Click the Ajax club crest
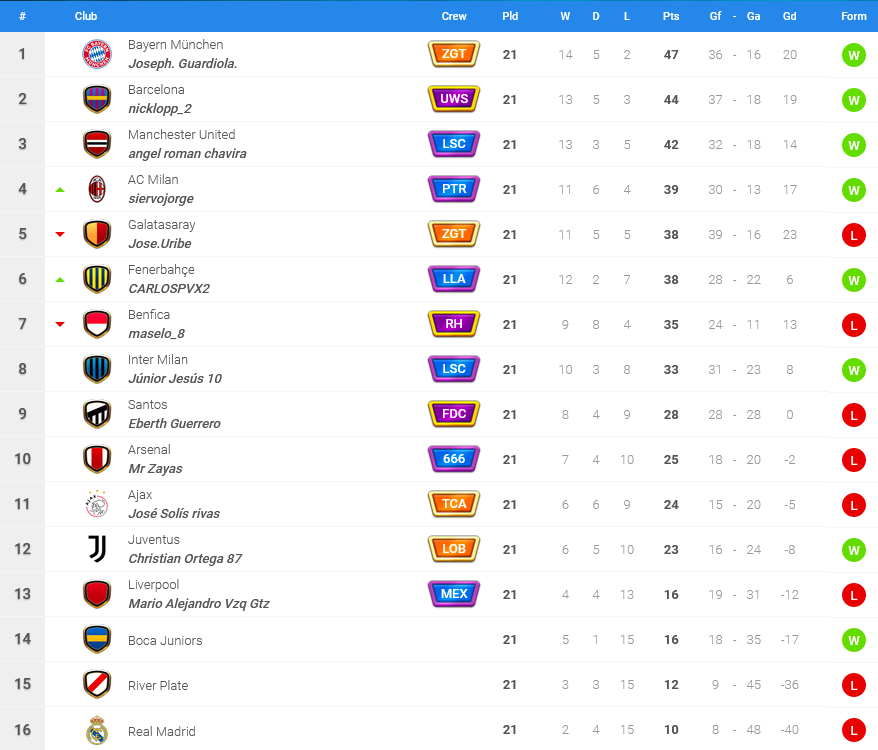 tap(97, 504)
